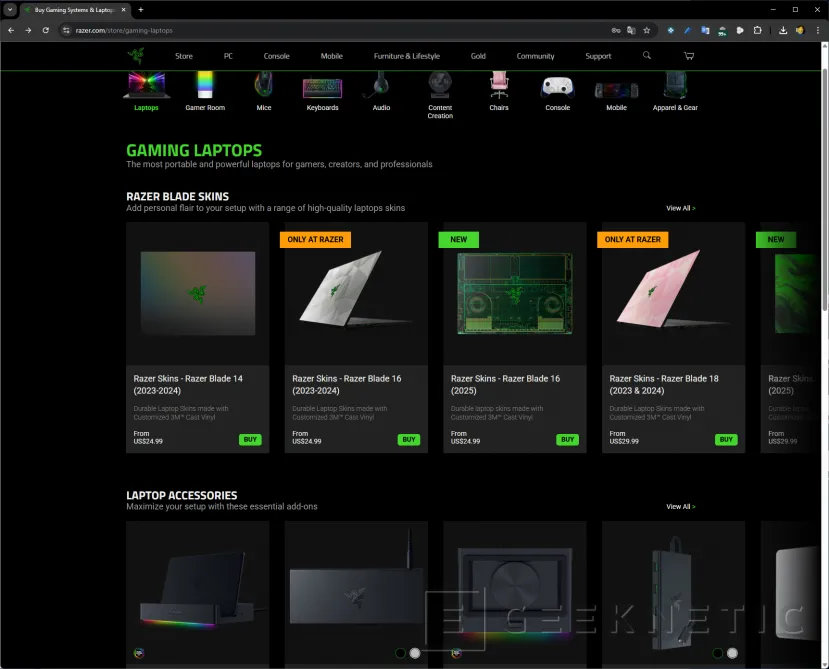
Task: Open the Blade 14 rainbow skin thumbnail
Action: pyautogui.click(x=198, y=294)
